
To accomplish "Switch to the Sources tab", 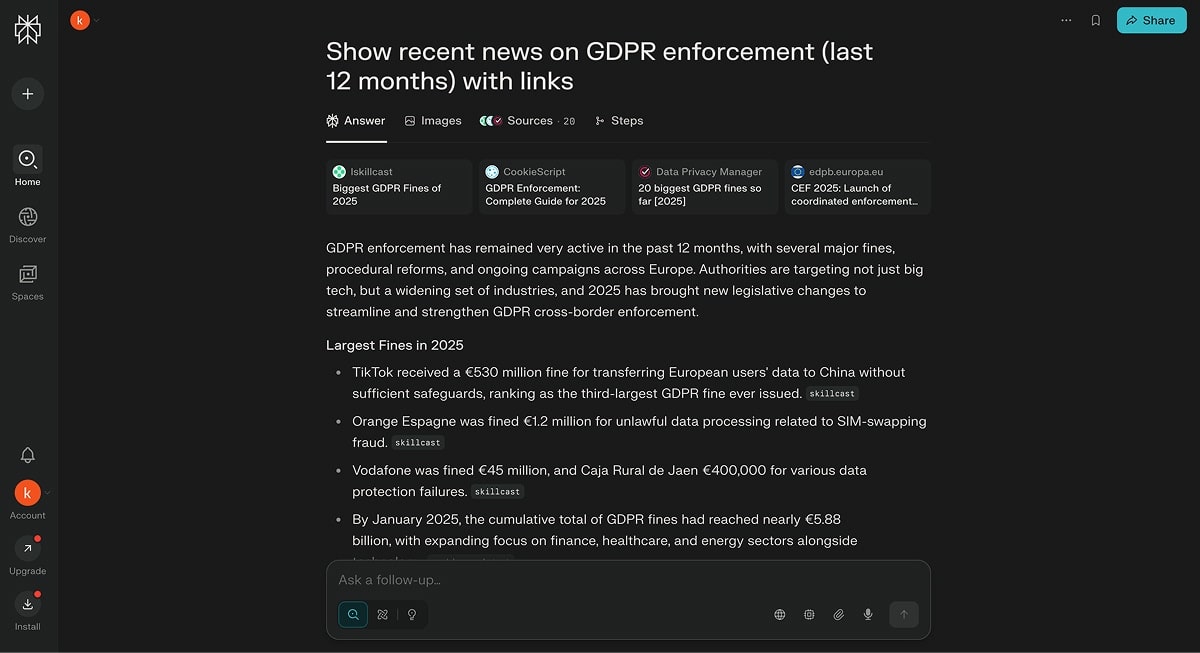I will point(527,121).
